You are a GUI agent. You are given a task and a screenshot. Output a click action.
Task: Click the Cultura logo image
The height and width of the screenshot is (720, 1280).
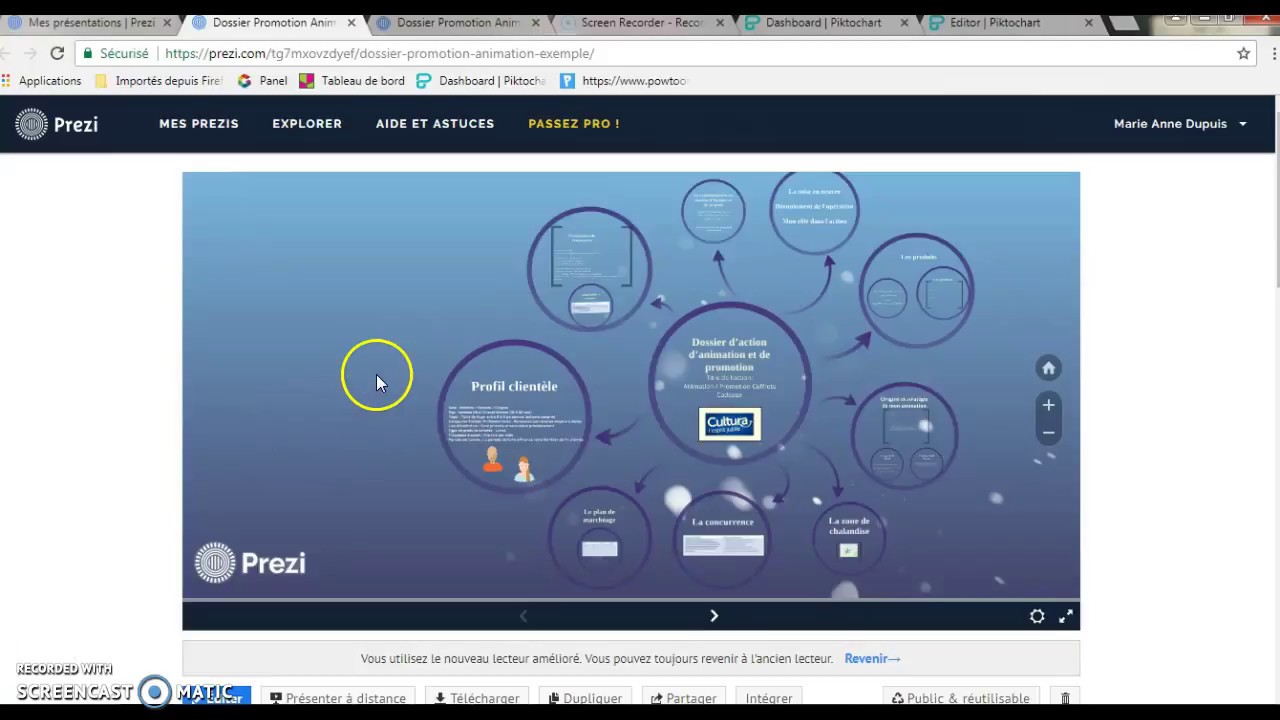pyautogui.click(x=729, y=424)
